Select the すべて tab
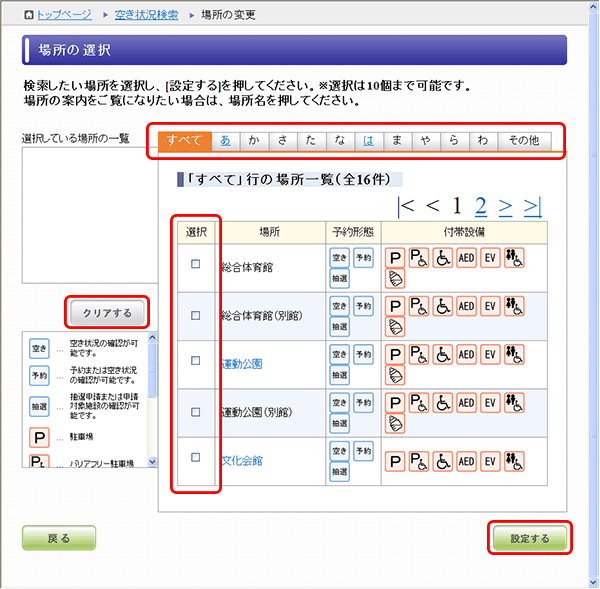600x589 pixels. click(184, 141)
